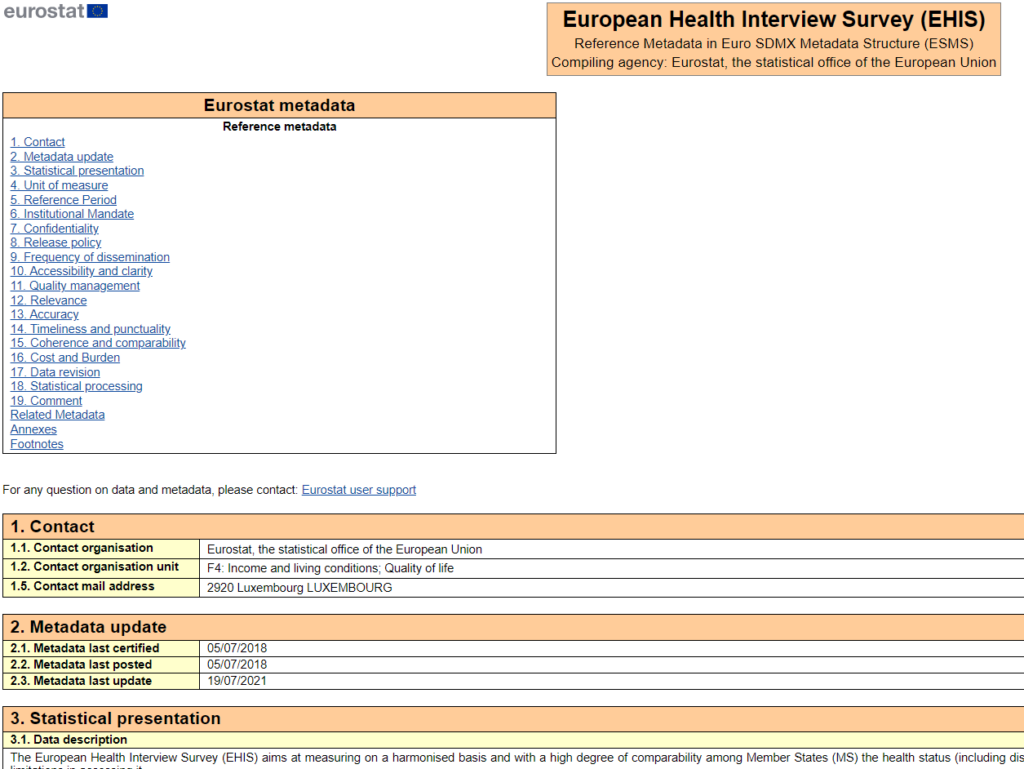Screen dimensions: 1024x769
Task: Open the '1. Contact' link
Action: (38, 142)
